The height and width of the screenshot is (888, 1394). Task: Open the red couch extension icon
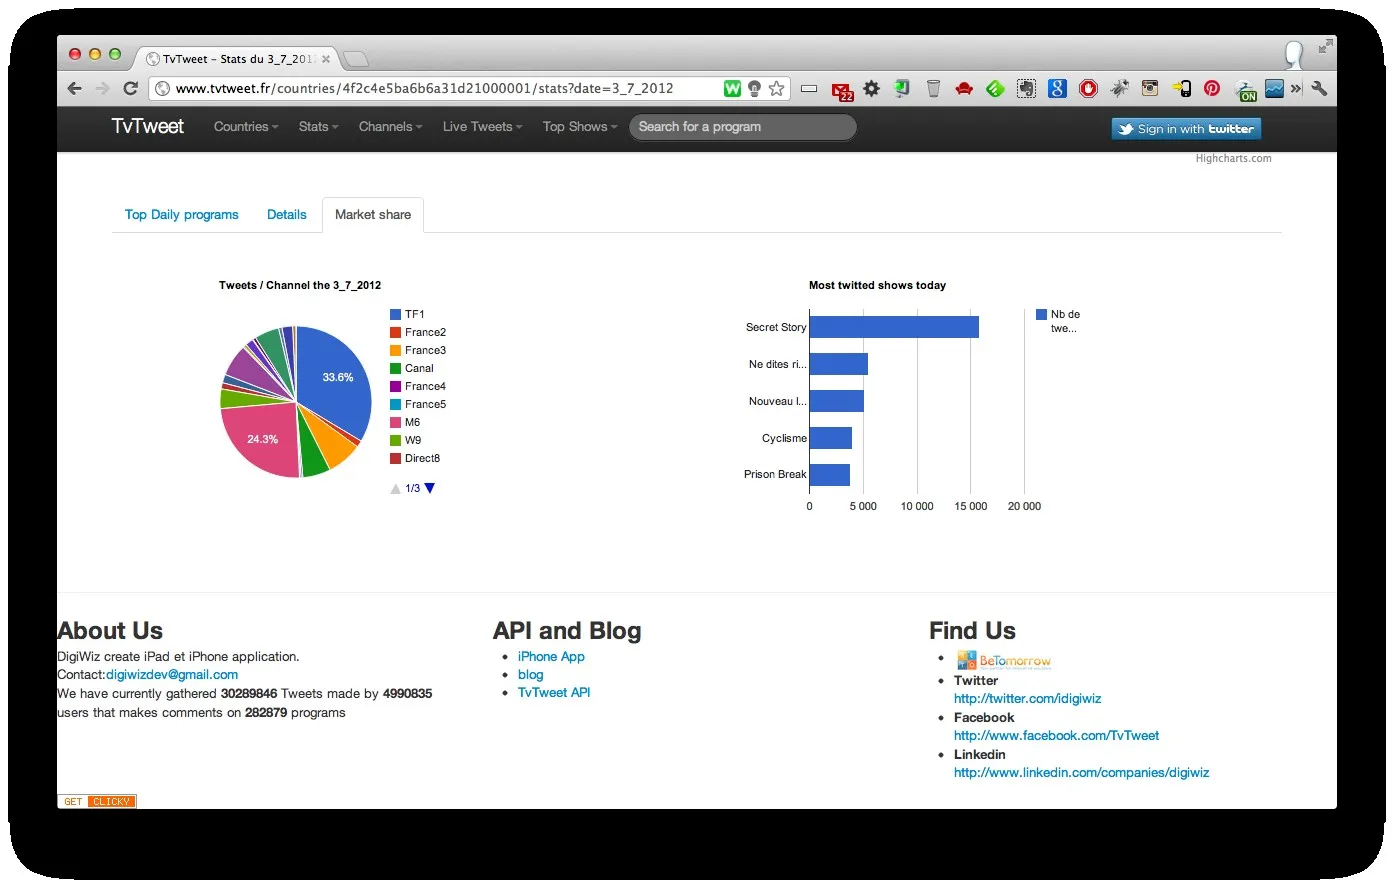964,89
